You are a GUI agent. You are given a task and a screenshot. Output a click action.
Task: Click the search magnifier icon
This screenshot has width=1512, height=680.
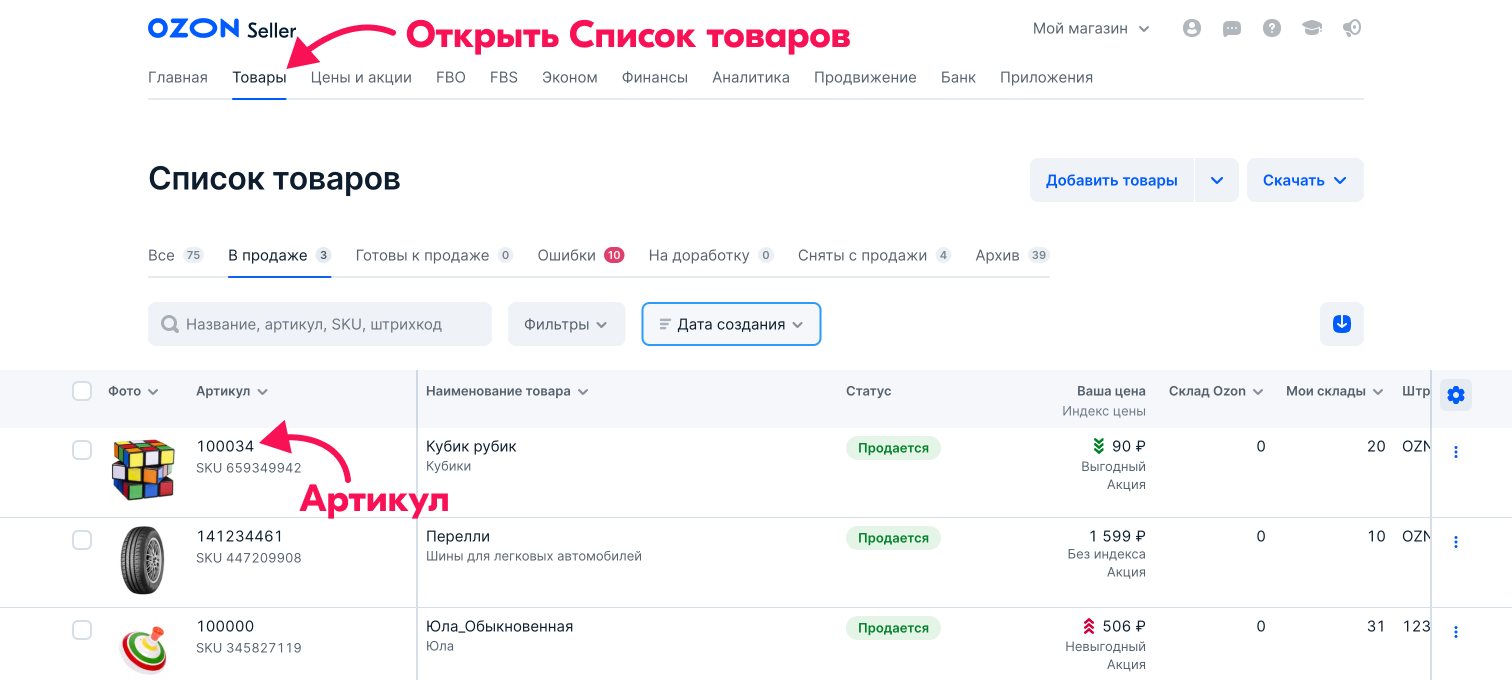click(170, 324)
